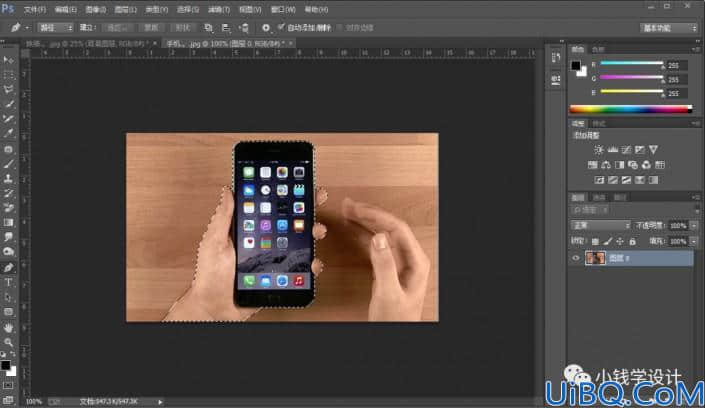Select the Rectangle shape tool
Screen dimensions: 705x408
click(8, 312)
